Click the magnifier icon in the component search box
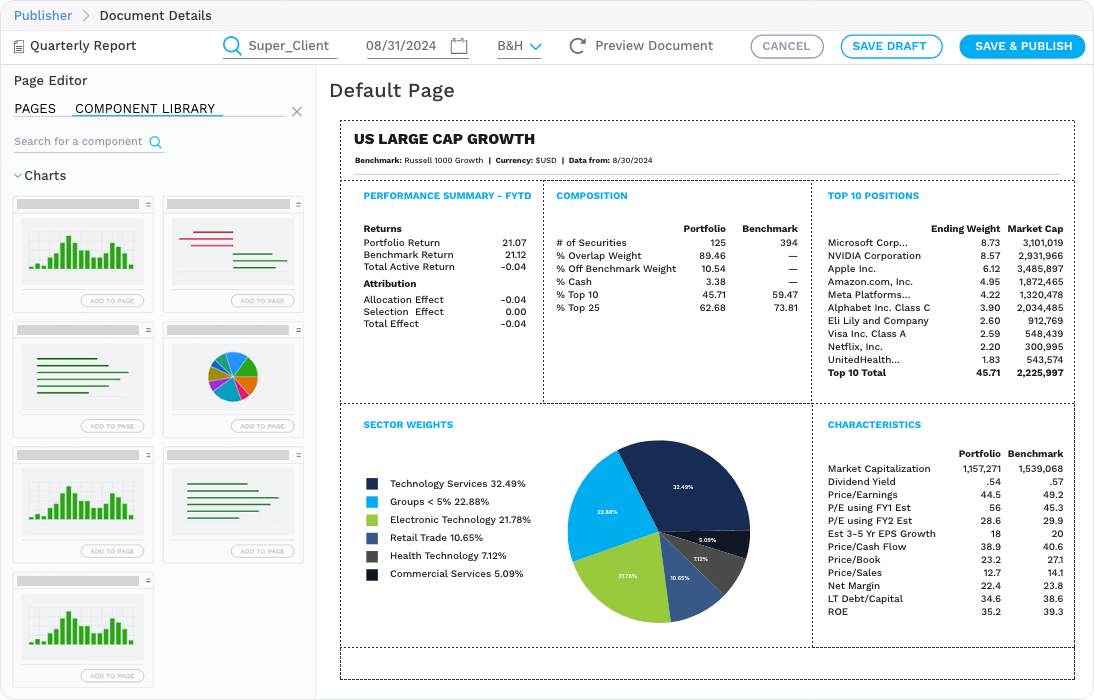1094x700 pixels. coord(157,143)
